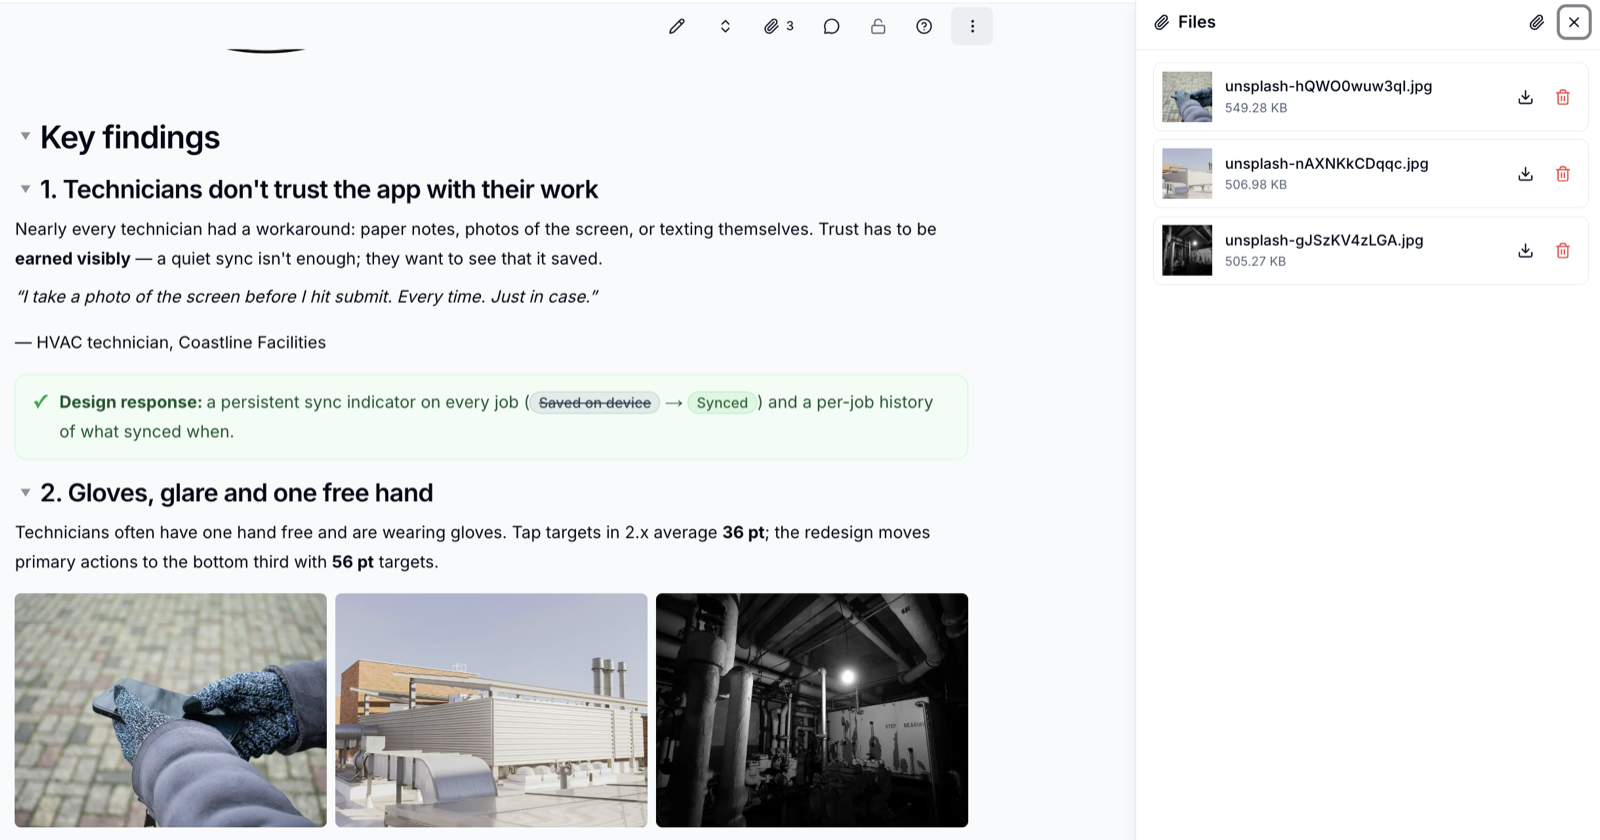Collapse the Key findings section
Viewport: 1600px width, 840px height.
click(25, 136)
